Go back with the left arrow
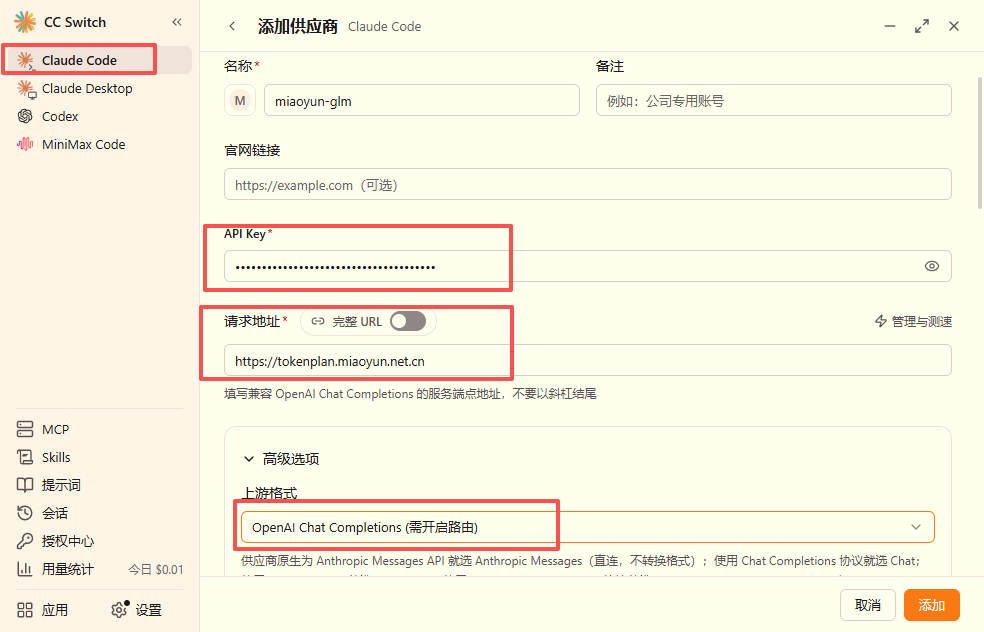984x632 pixels. pos(232,26)
